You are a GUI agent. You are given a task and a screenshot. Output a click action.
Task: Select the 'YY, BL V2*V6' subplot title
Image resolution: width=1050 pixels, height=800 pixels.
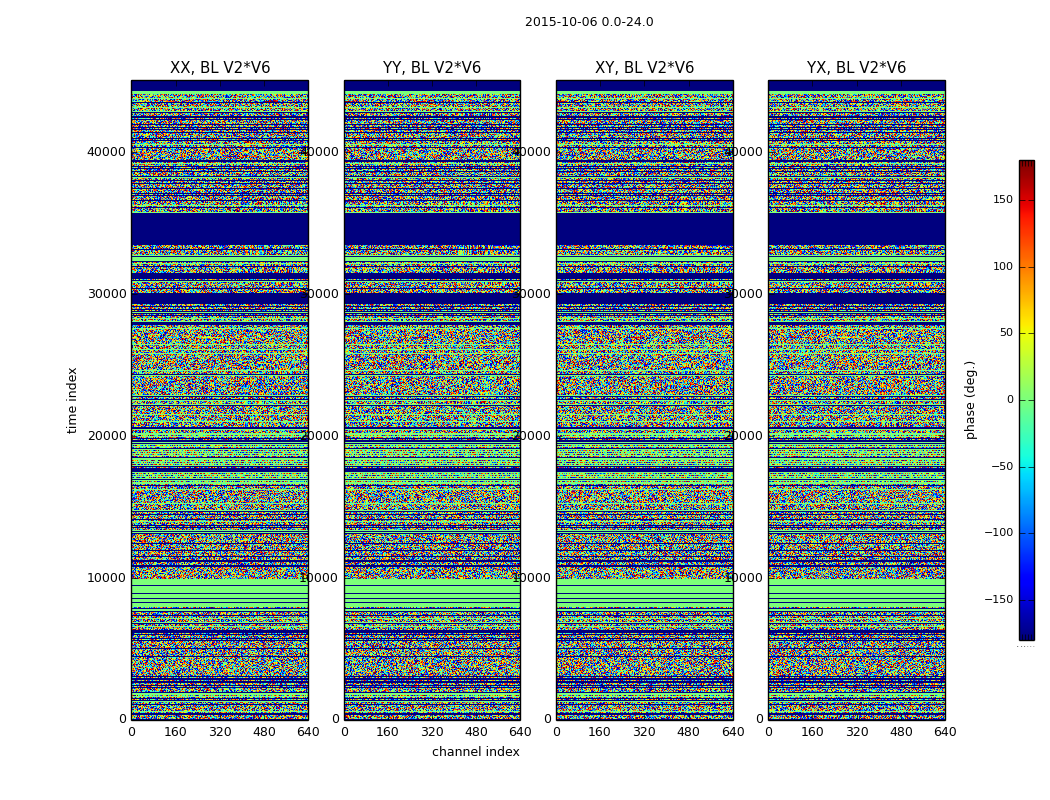click(x=432, y=68)
